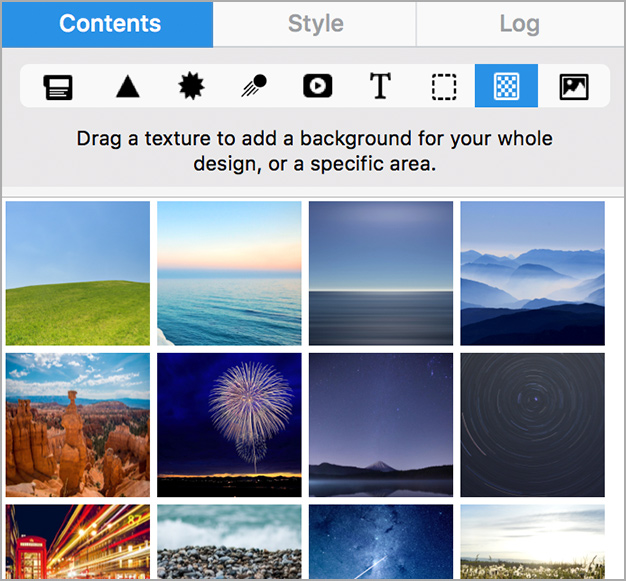Image resolution: width=626 pixels, height=581 pixels.
Task: Select the dashed square selection icon
Action: point(444,87)
